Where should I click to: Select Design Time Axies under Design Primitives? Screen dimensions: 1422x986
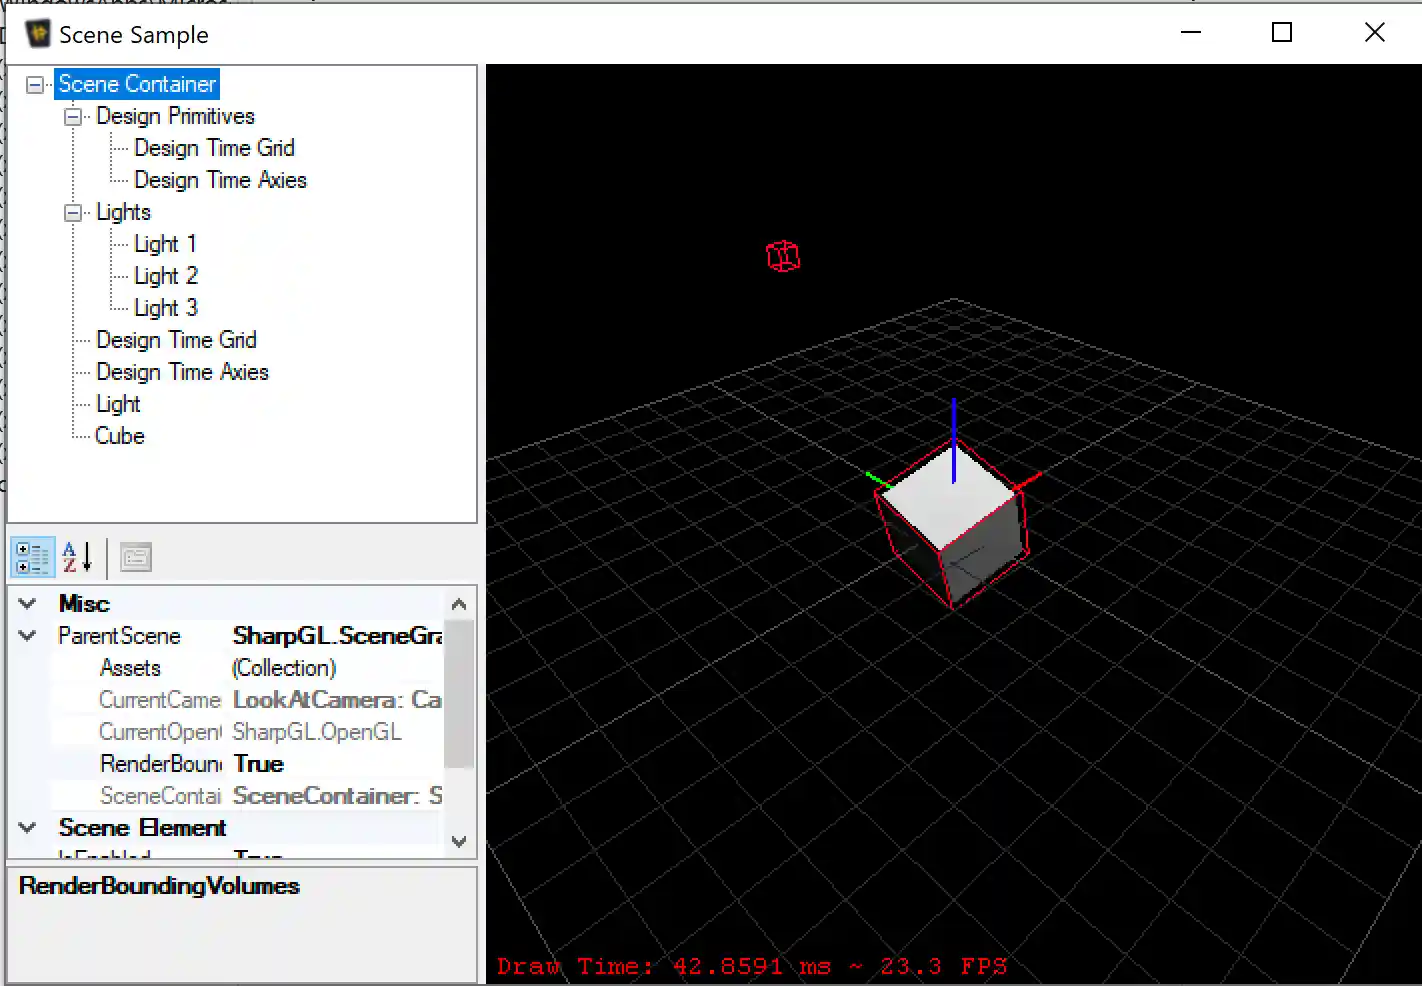click(x=220, y=180)
